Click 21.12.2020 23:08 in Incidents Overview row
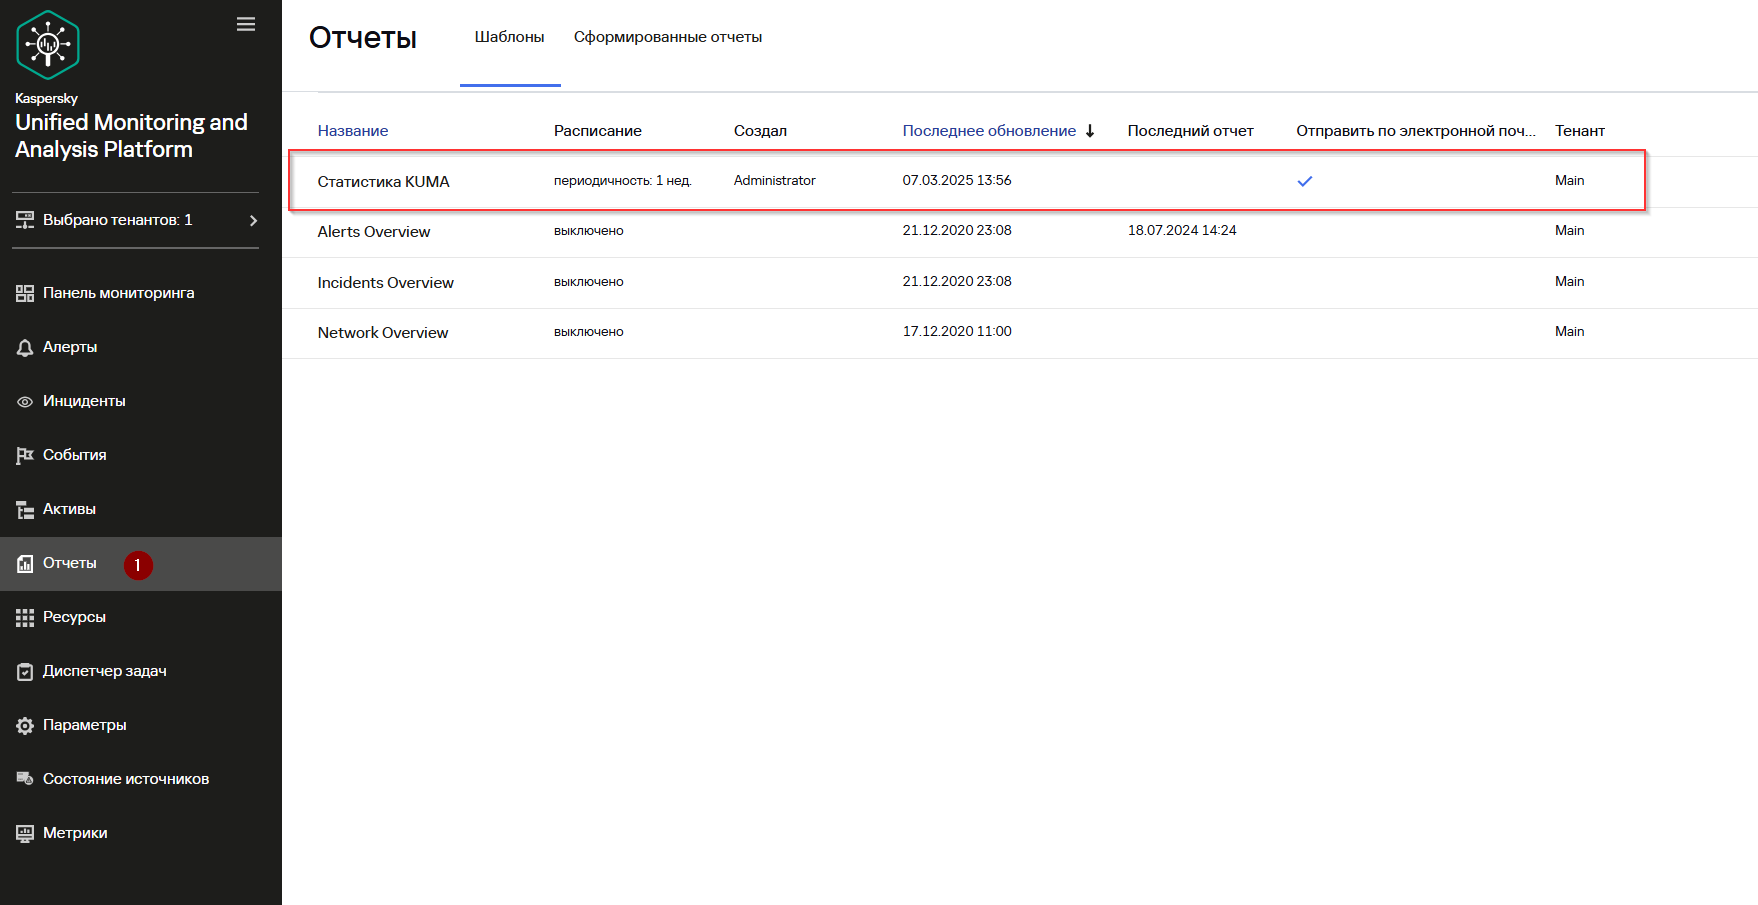The image size is (1758, 905). (x=957, y=282)
